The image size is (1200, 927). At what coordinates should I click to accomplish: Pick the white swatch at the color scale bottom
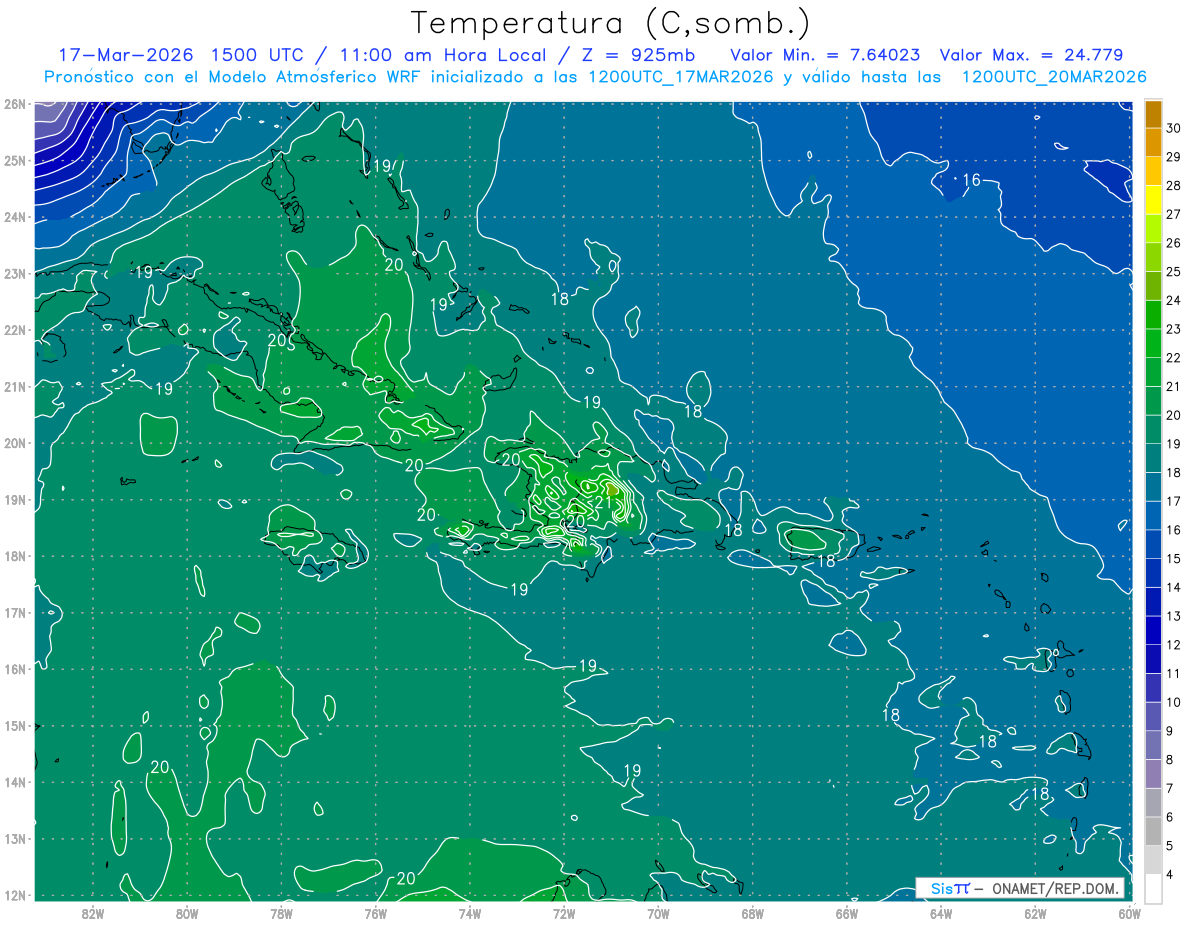[x=1153, y=889]
